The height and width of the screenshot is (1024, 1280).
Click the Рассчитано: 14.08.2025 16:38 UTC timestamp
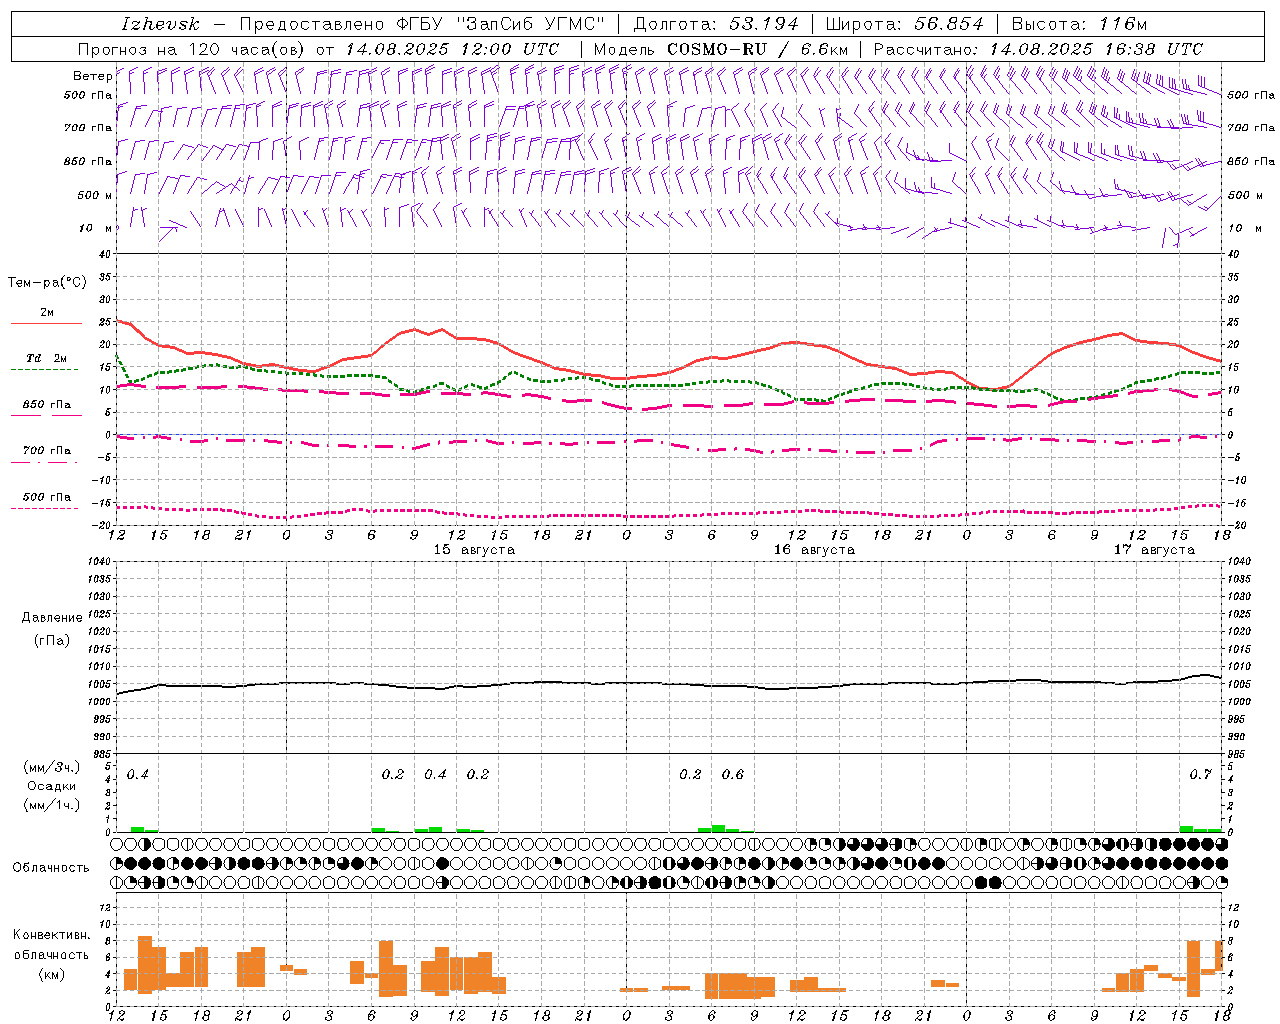pos(1038,49)
